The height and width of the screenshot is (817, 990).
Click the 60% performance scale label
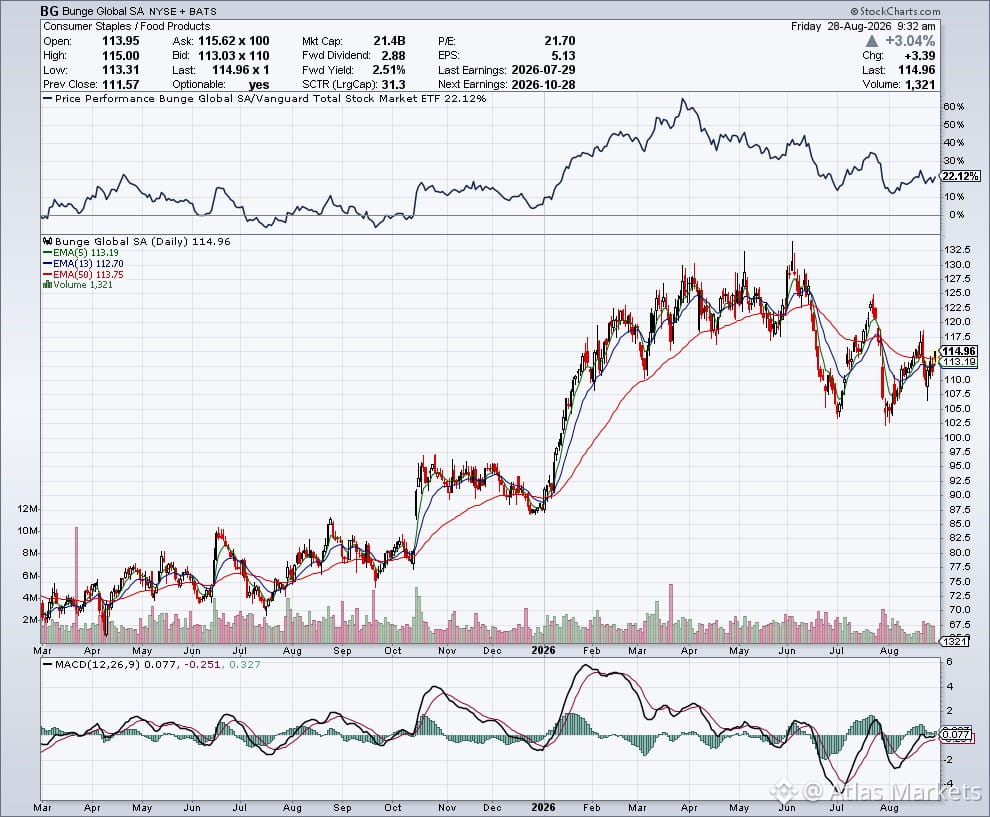pyautogui.click(x=954, y=107)
